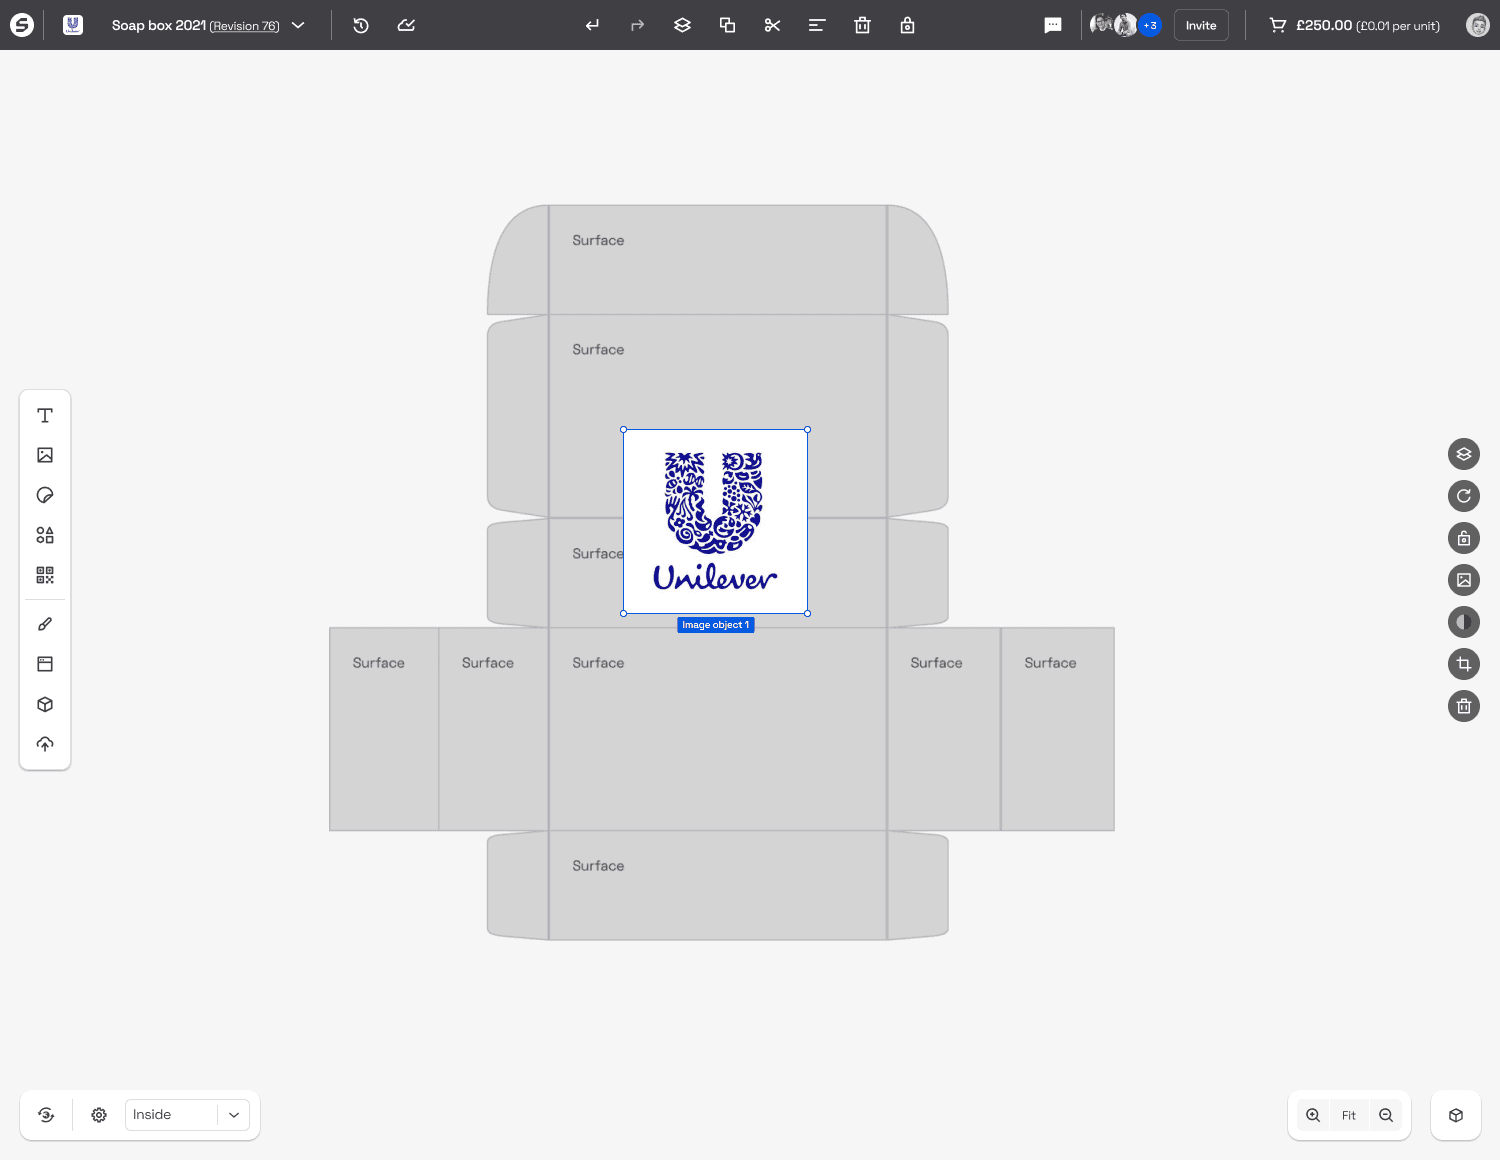Select the Text tool in left toolbar
1500x1160 pixels.
click(45, 415)
